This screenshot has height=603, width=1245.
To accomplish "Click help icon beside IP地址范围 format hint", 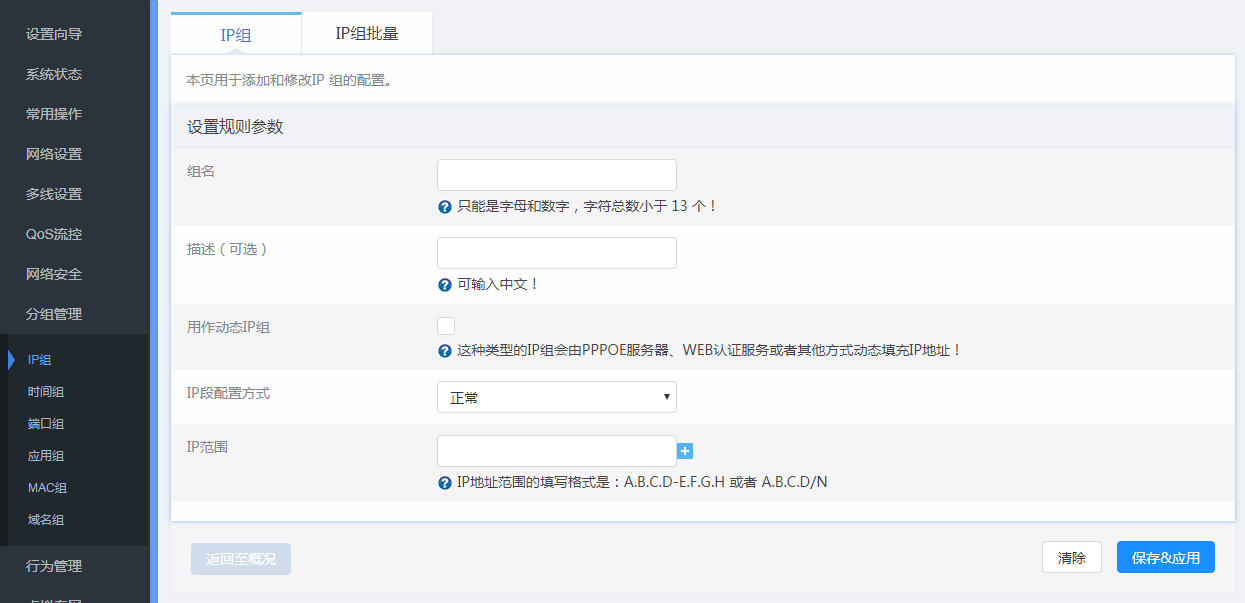I will pyautogui.click(x=445, y=483).
